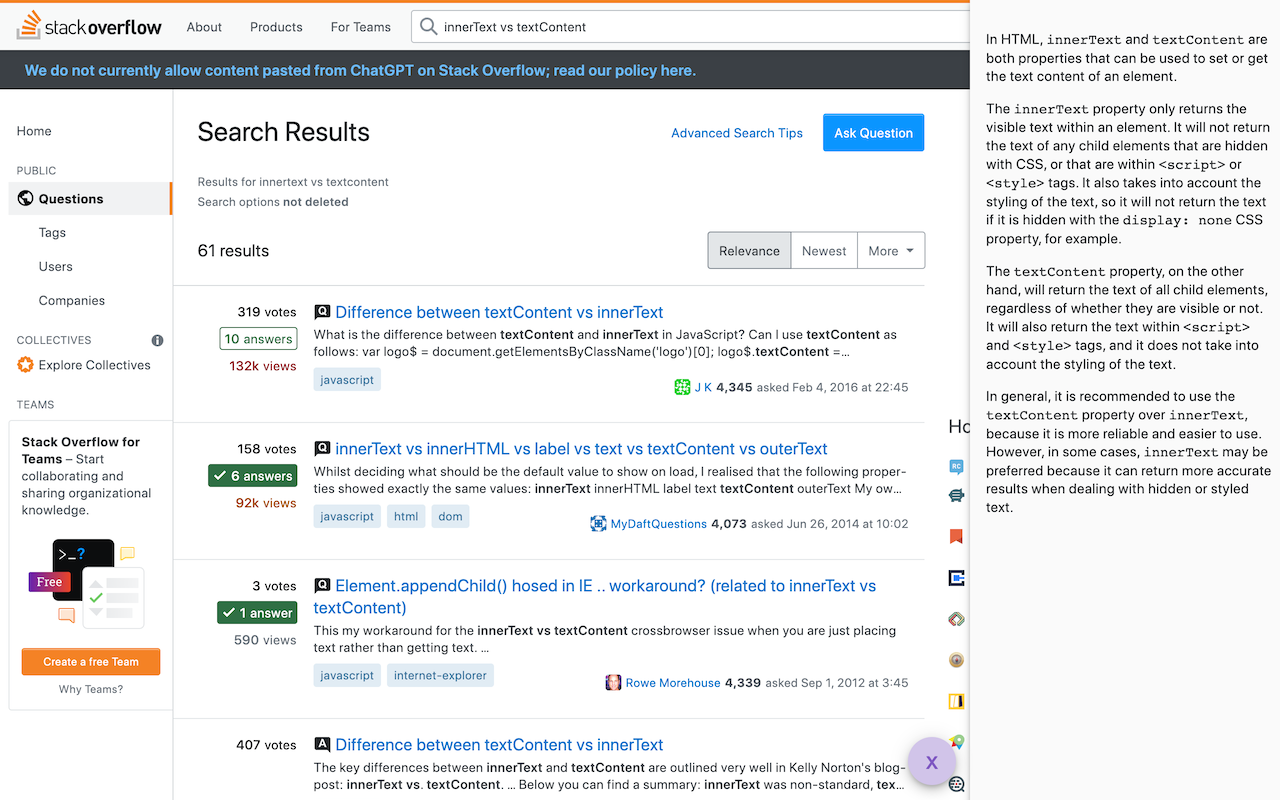Click the yellow square sidebar icon
This screenshot has height=800, width=1280.
pyautogui.click(x=956, y=701)
